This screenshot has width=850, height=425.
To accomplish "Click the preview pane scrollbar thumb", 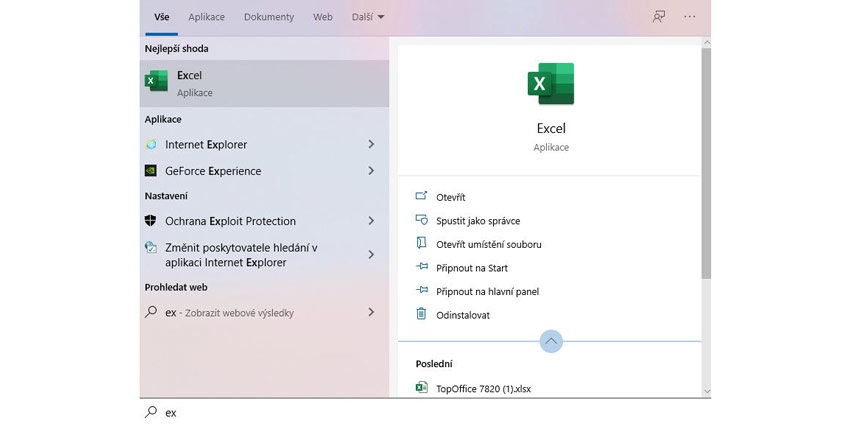I will click(x=706, y=163).
